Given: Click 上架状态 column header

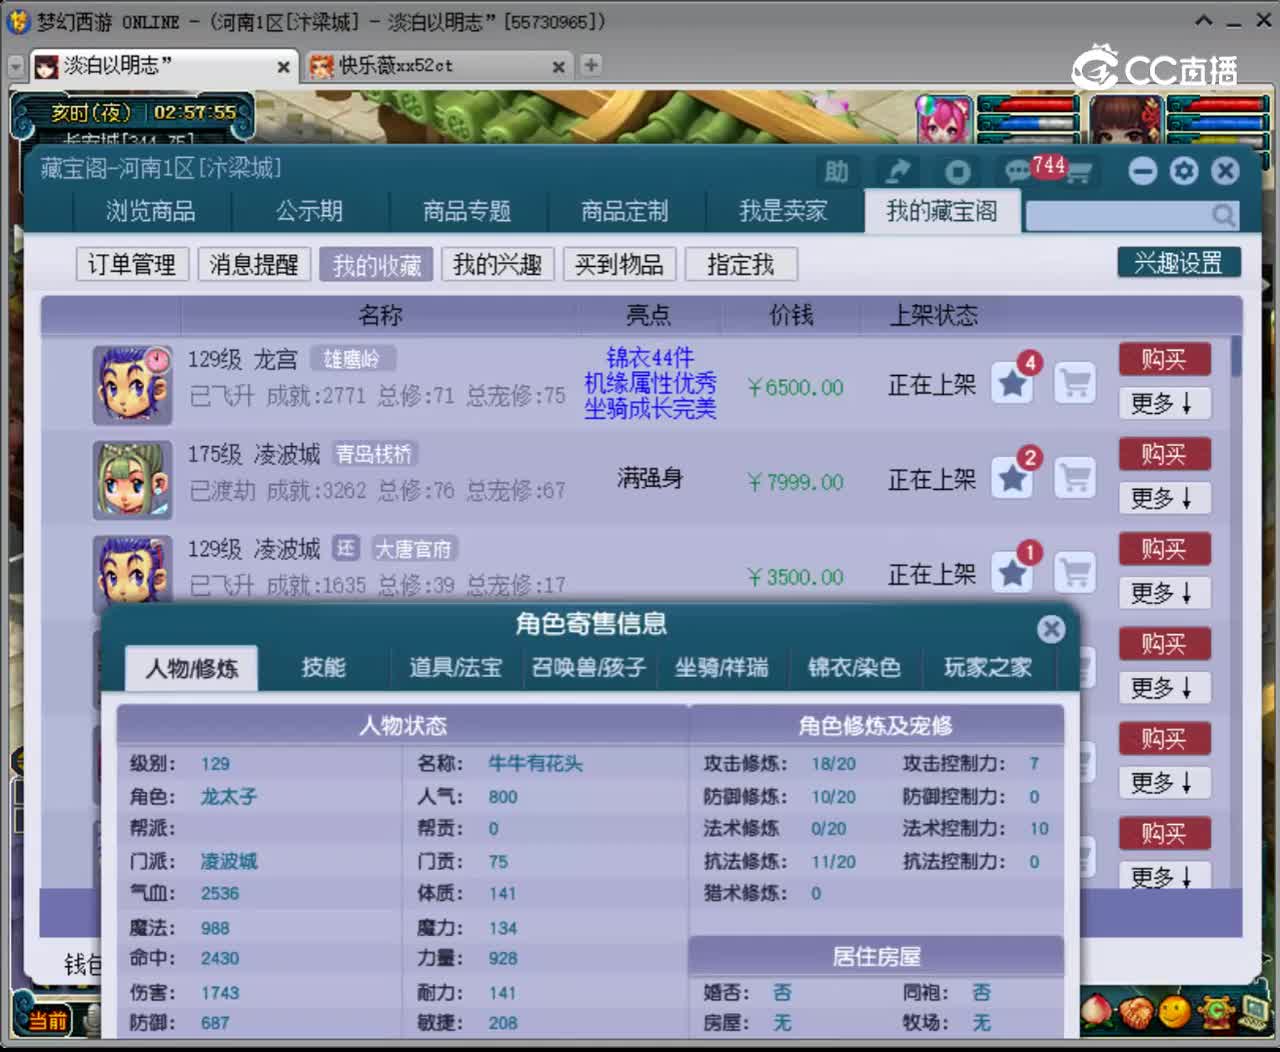Looking at the screenshot, I should (x=934, y=316).
